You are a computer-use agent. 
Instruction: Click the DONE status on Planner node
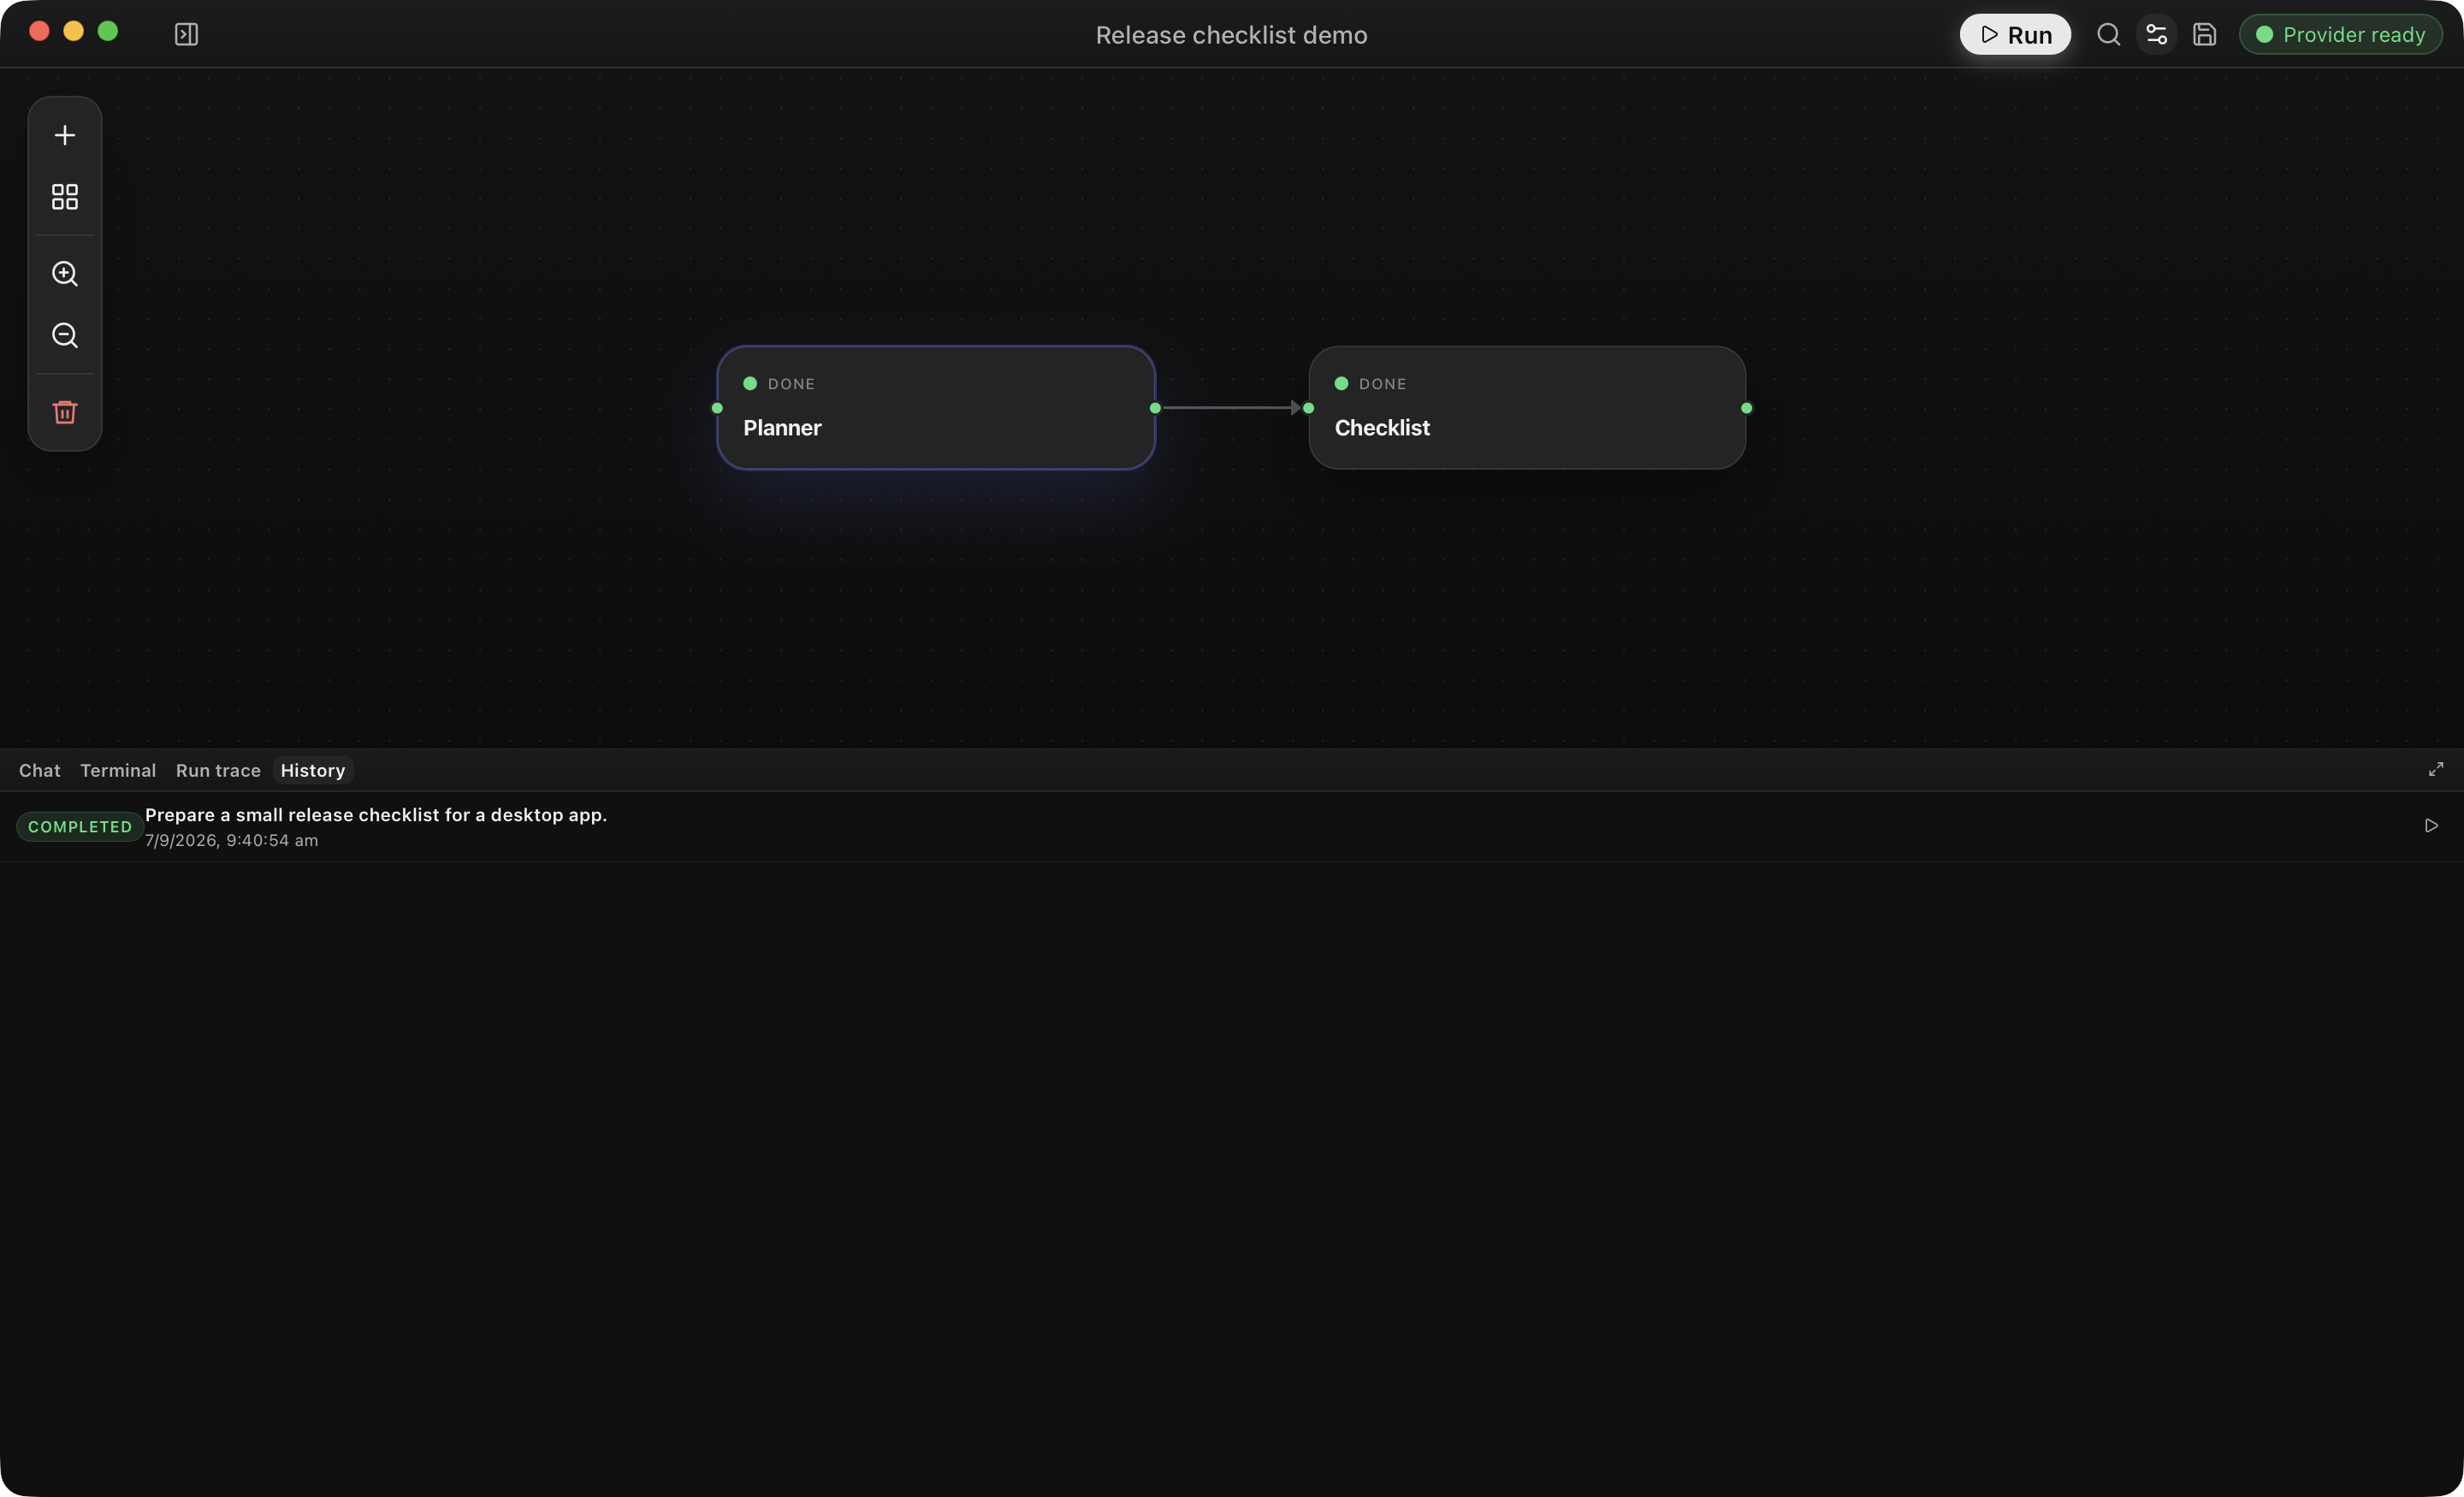(x=780, y=384)
